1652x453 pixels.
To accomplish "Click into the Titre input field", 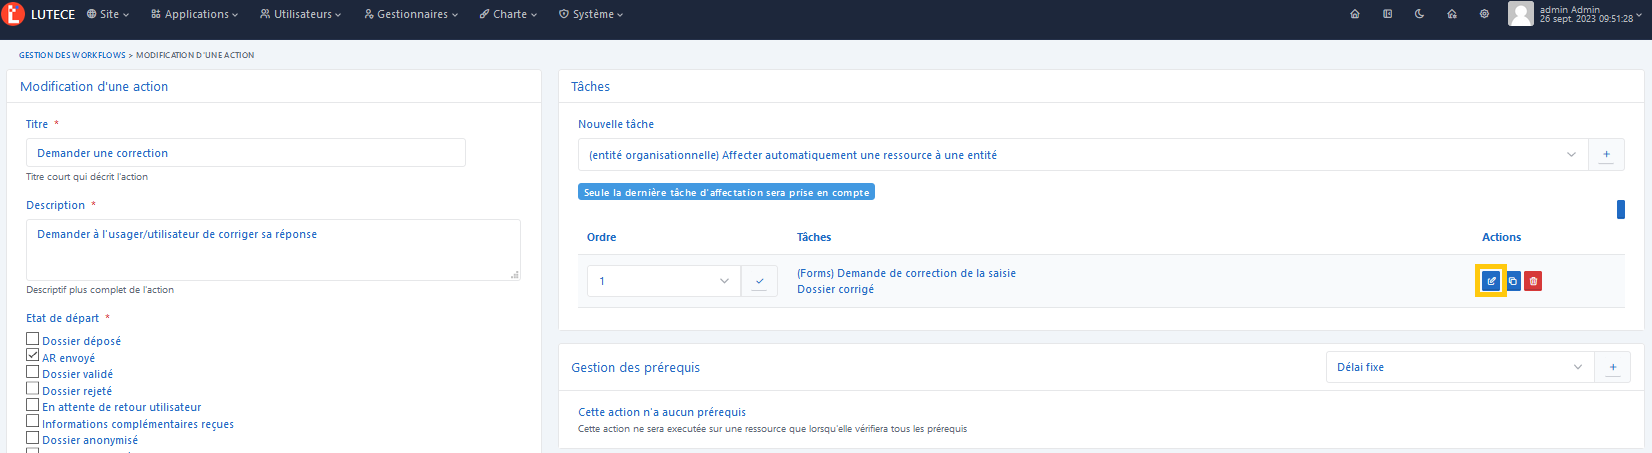I will [x=245, y=153].
